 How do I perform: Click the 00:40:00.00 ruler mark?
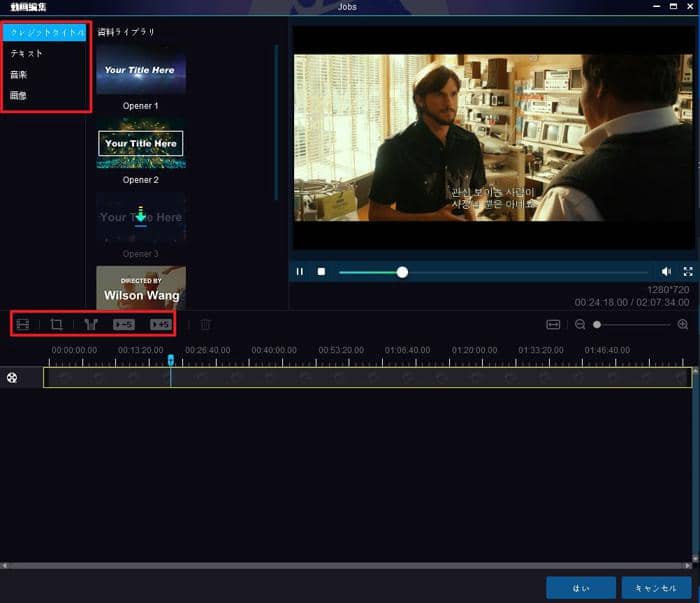[x=274, y=350]
